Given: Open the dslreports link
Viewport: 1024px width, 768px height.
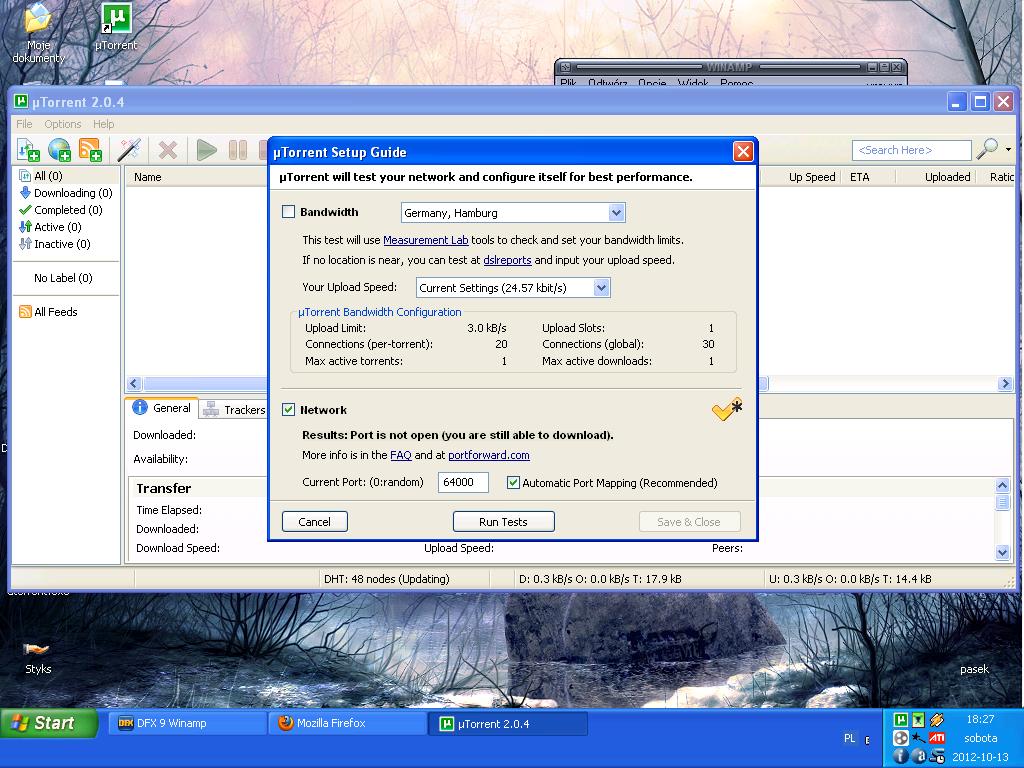Looking at the screenshot, I should tap(507, 260).
